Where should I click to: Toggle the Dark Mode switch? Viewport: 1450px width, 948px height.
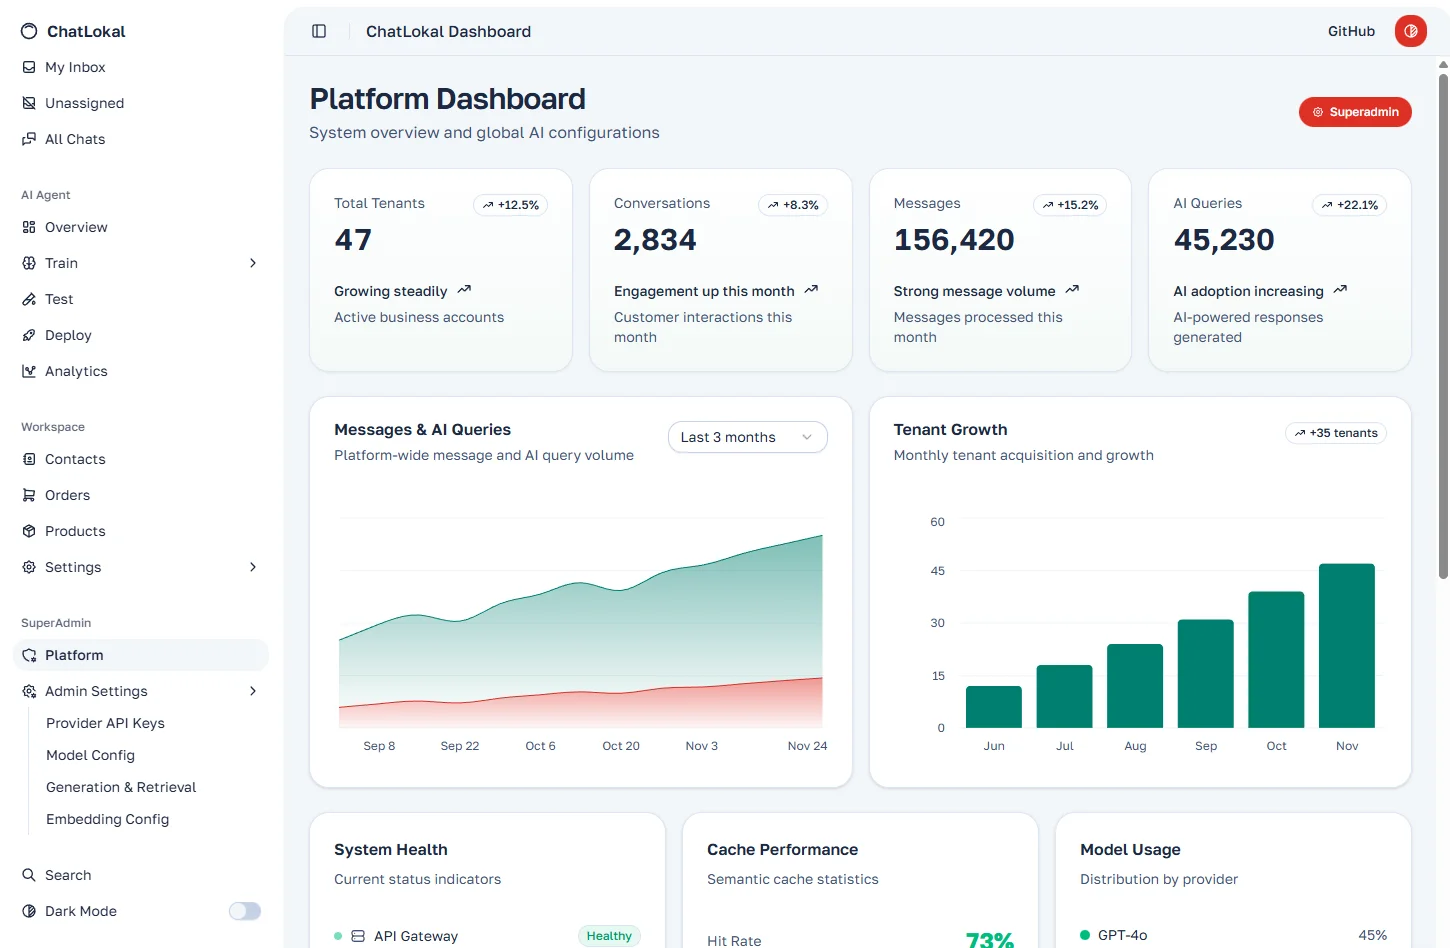244,911
